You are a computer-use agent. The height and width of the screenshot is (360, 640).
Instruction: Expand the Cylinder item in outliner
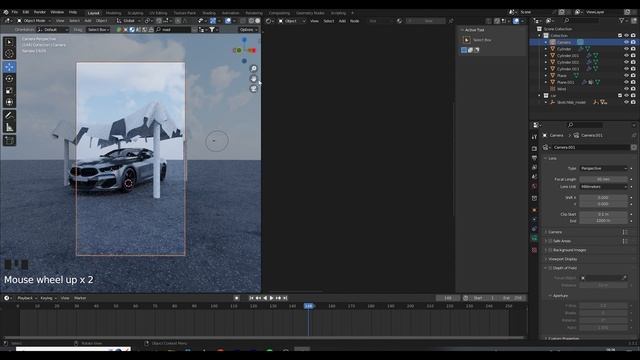(x=546, y=49)
